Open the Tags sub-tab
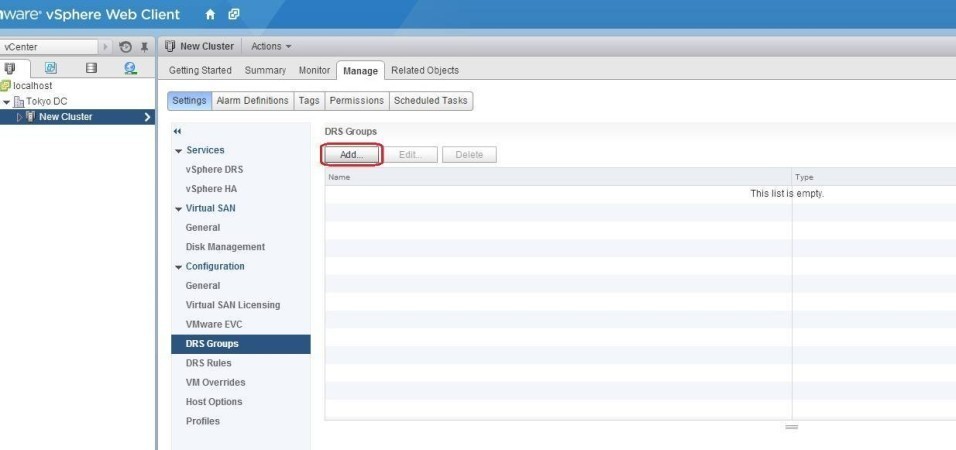The height and width of the screenshot is (450, 956). coord(309,101)
